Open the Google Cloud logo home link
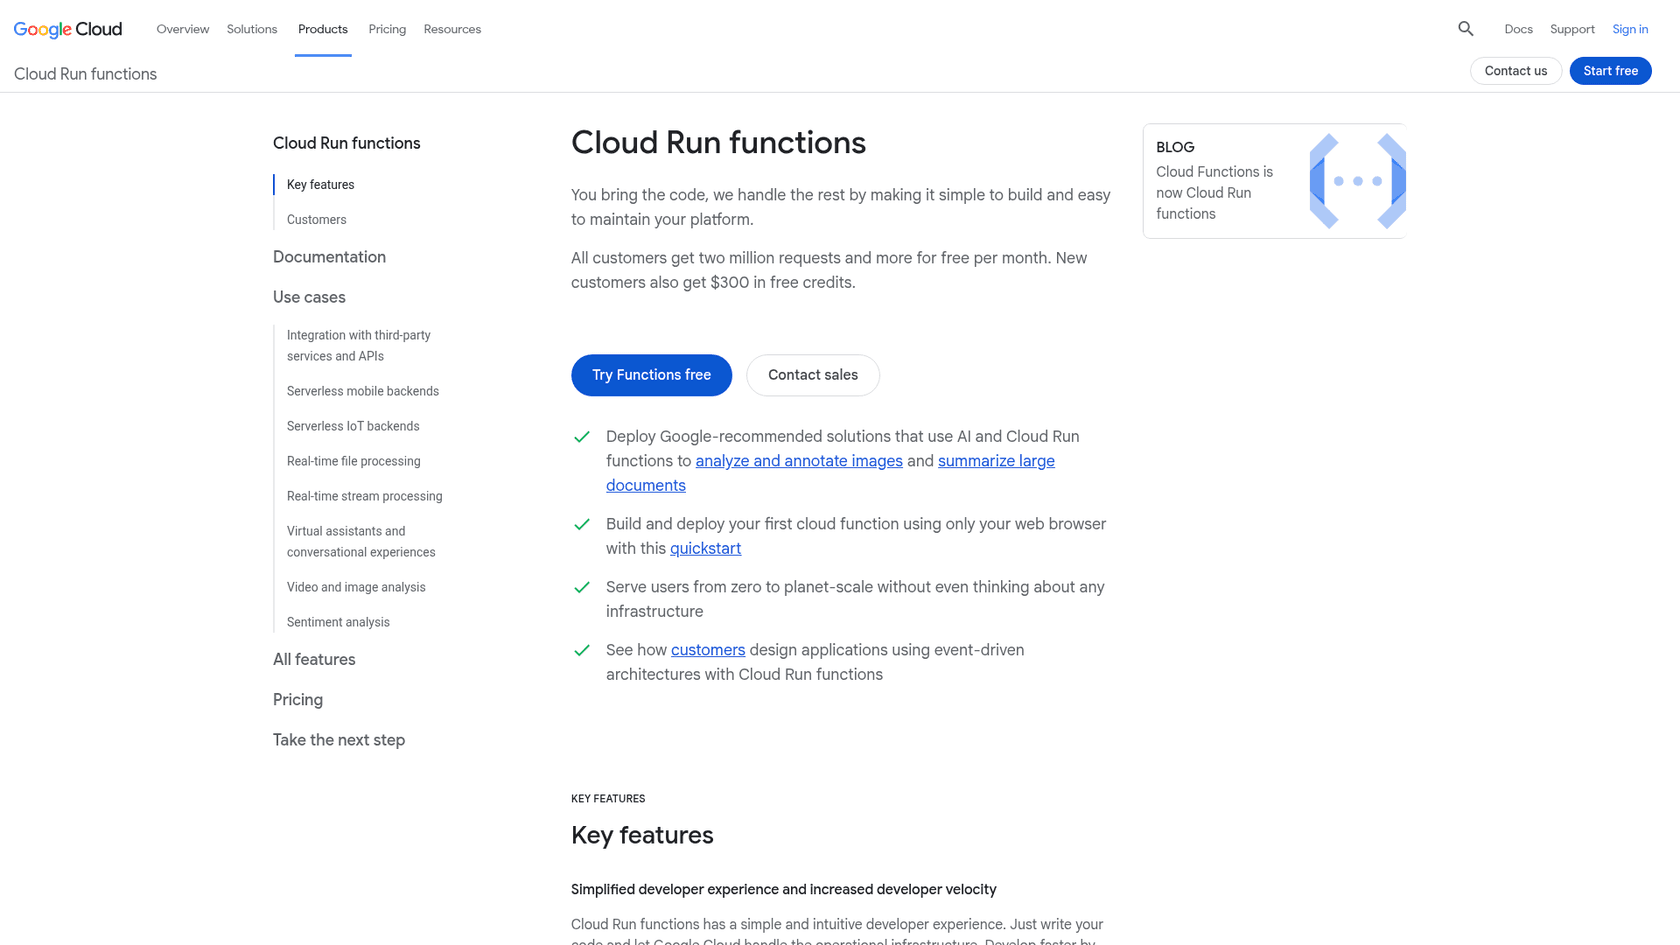Viewport: 1680px width, 945px height. 68,29
